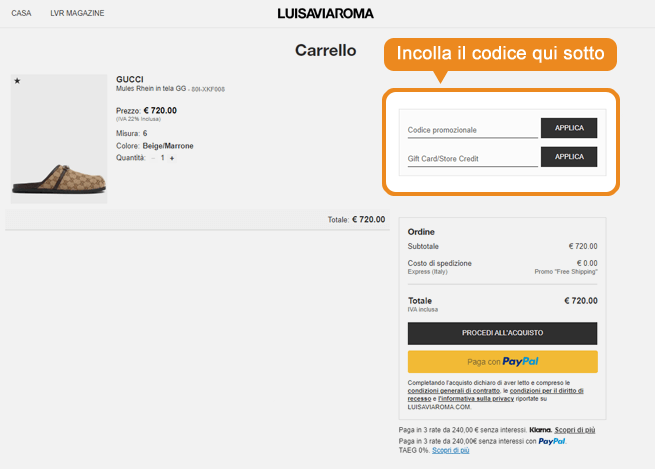Pay using the Paga con PayPal button
Screen dimensions: 655x469
503,362
